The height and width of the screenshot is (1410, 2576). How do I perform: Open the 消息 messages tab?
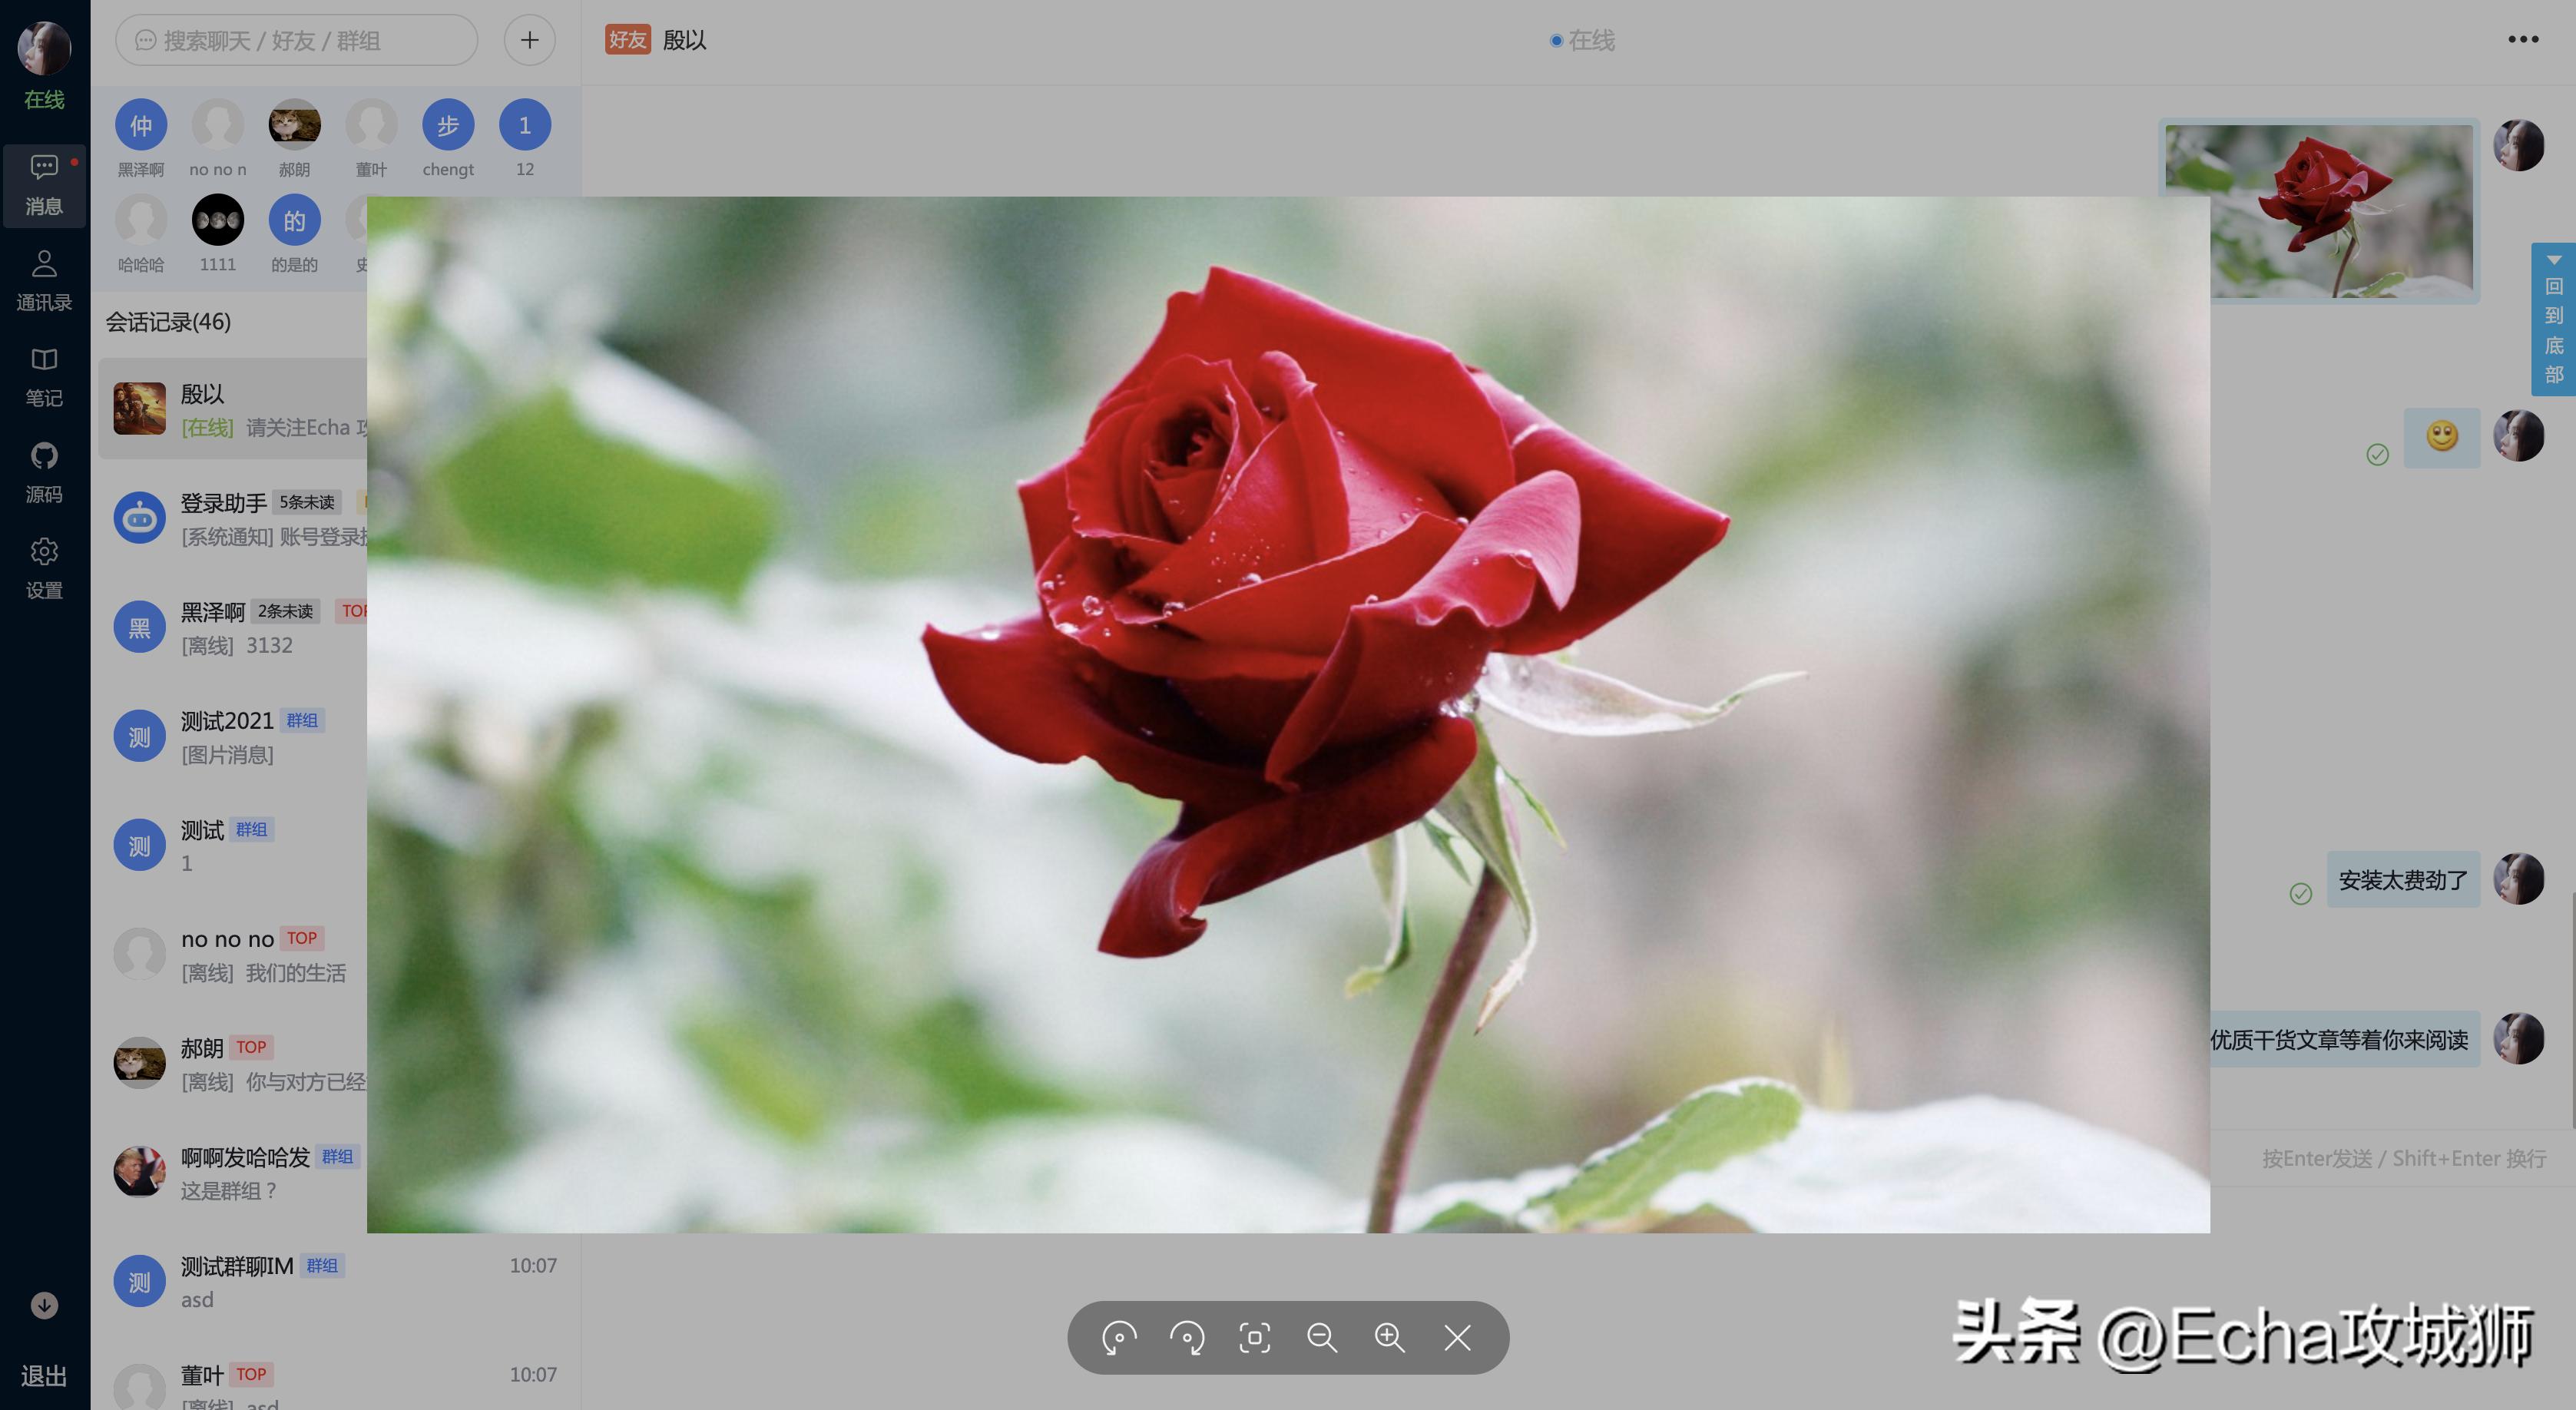coord(44,185)
